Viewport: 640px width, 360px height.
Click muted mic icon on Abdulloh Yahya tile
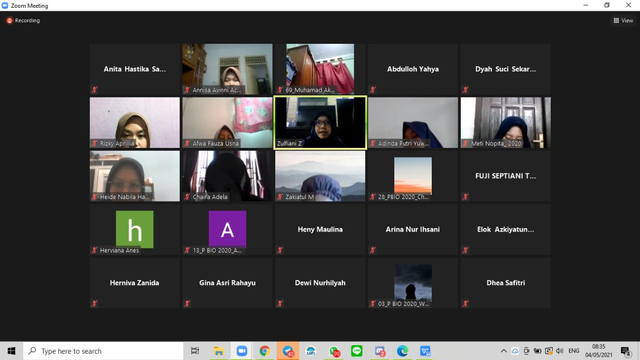[x=372, y=90]
